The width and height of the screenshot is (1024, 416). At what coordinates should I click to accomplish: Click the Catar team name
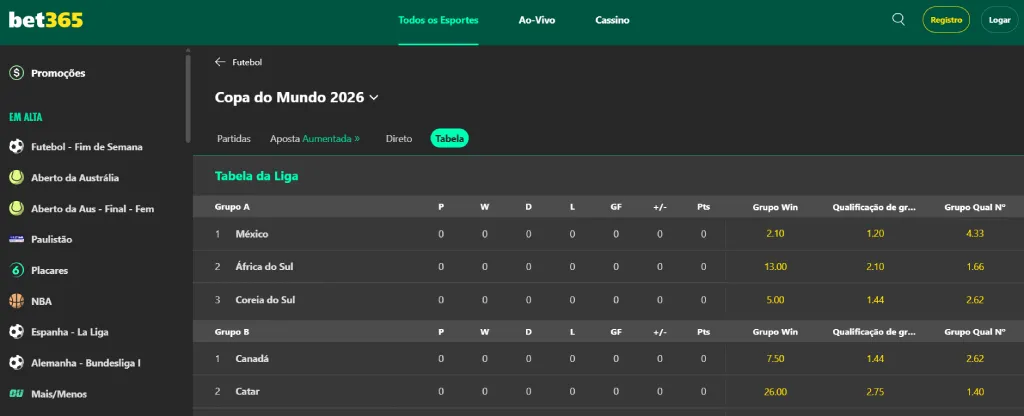click(248, 392)
